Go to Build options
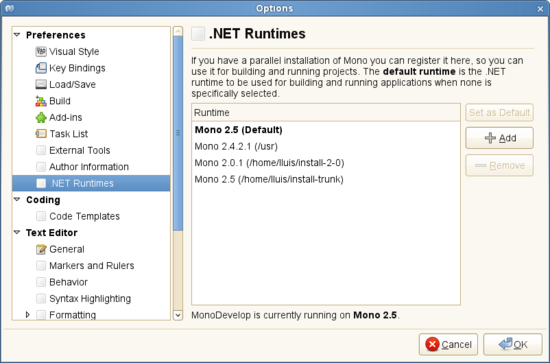 [x=60, y=101]
